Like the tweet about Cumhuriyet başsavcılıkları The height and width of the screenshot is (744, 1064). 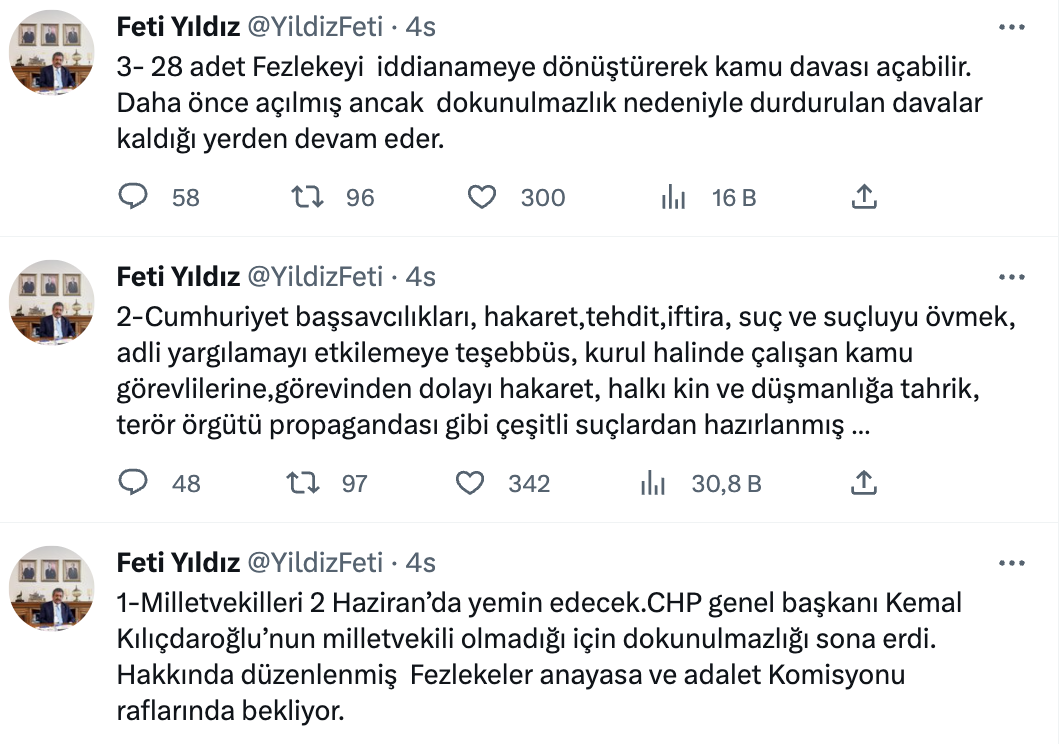(481, 483)
